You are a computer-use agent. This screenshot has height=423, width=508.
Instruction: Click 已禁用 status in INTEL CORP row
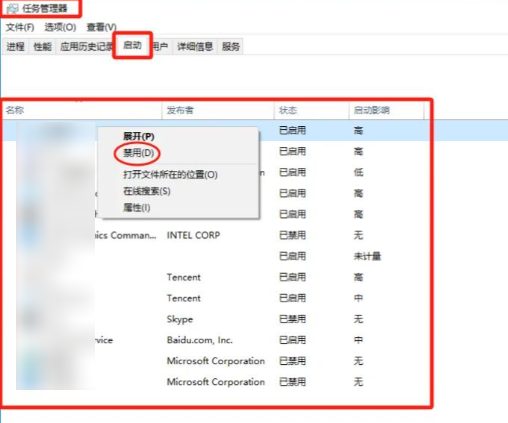(292, 235)
